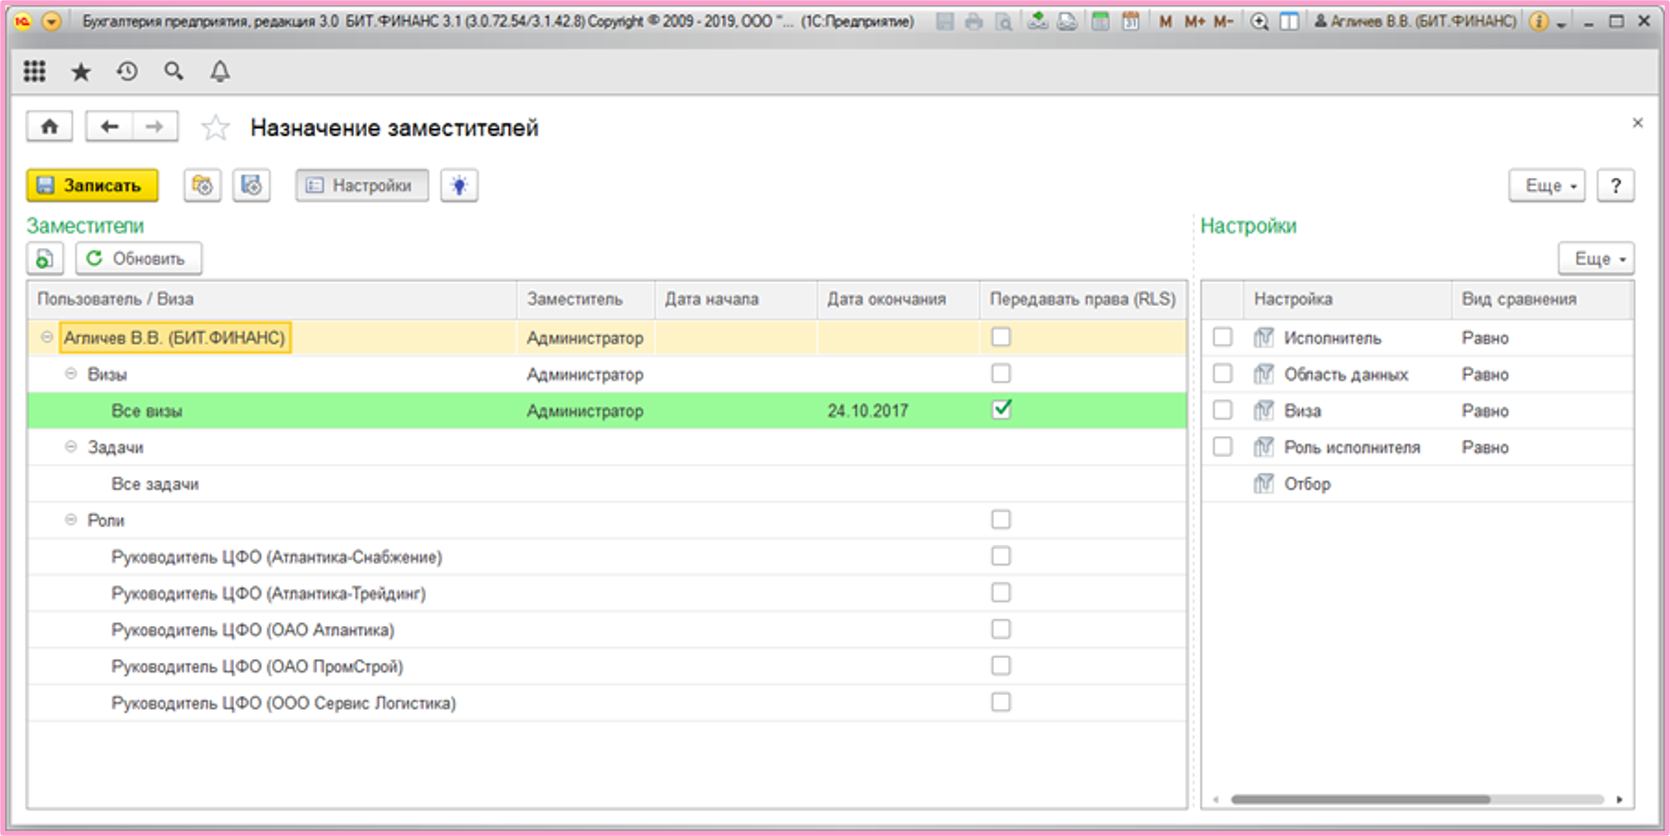Screen dimensions: 1670x836
Task: Select the 24.10.2017 end date cell
Action: tap(898, 411)
